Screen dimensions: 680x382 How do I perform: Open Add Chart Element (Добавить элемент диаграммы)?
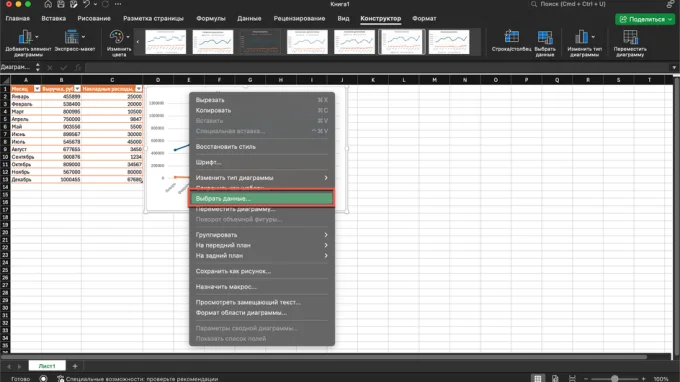(x=28, y=43)
